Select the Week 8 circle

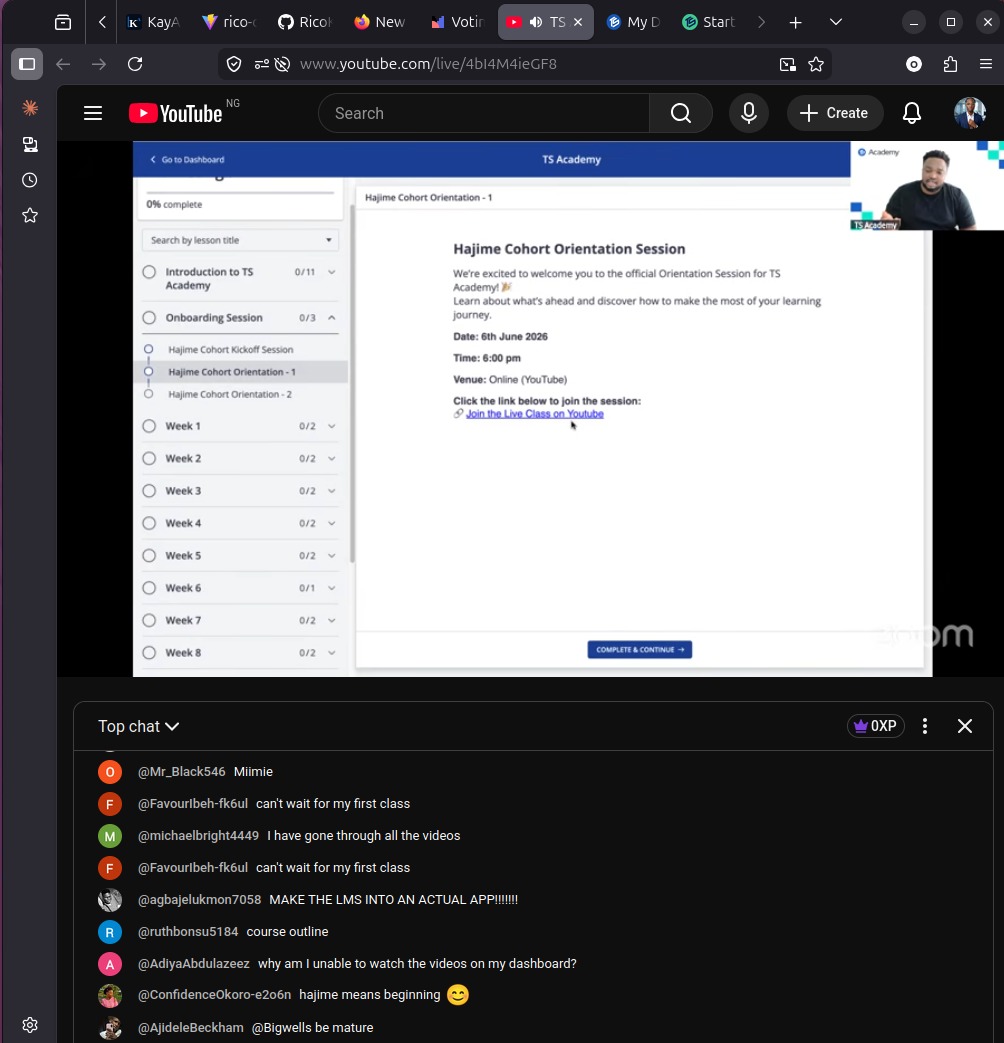click(x=149, y=653)
